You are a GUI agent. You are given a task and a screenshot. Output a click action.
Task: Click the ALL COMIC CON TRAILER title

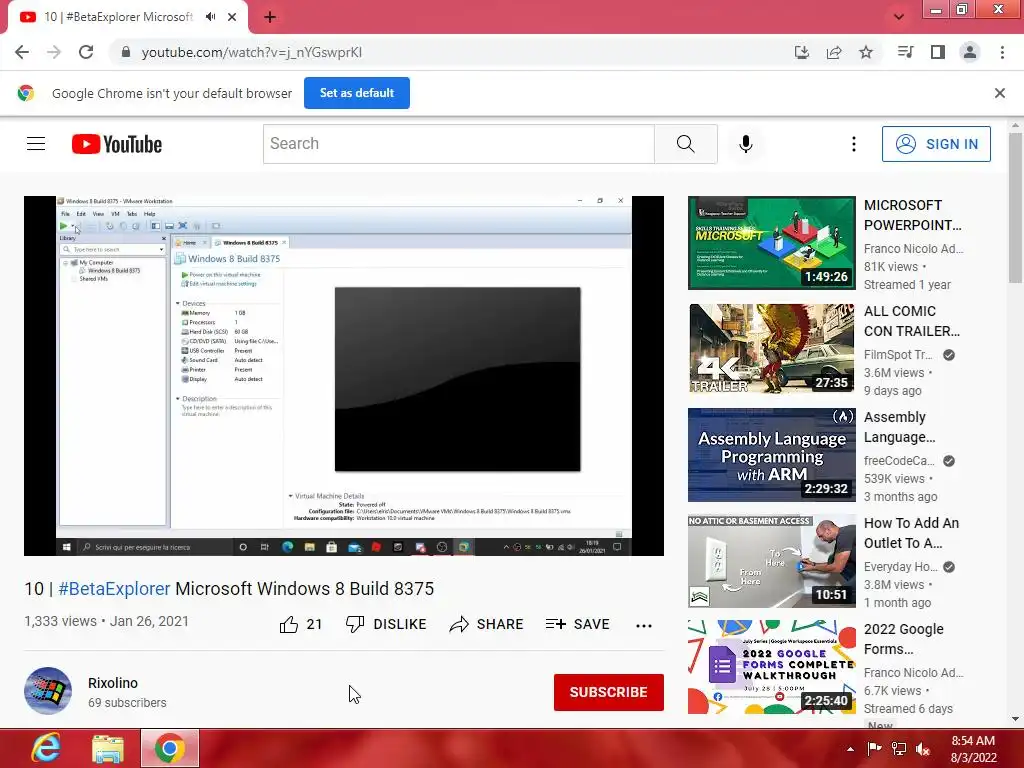pos(912,321)
